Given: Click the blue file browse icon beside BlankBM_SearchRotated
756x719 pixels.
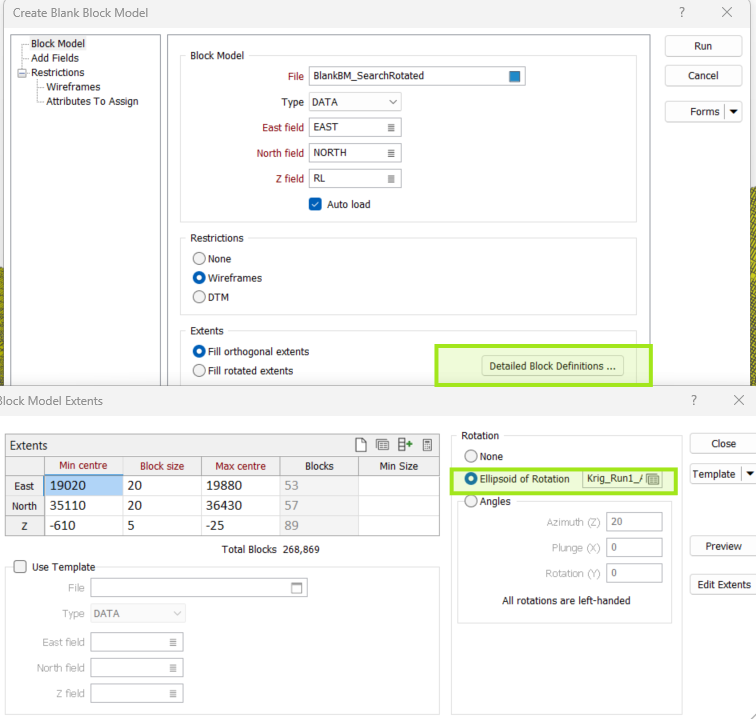Looking at the screenshot, I should pos(515,76).
